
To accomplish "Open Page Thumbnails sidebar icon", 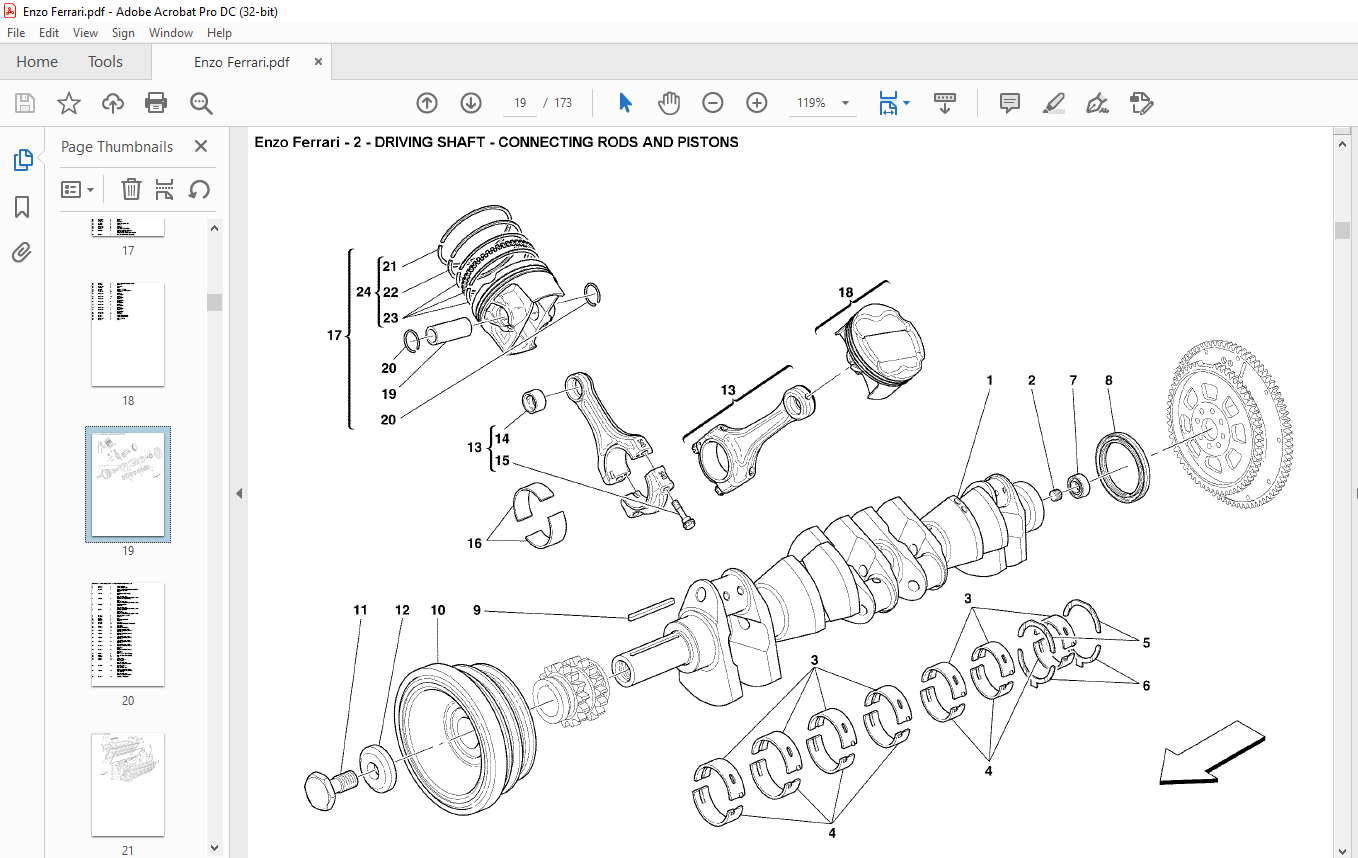I will pos(22,159).
